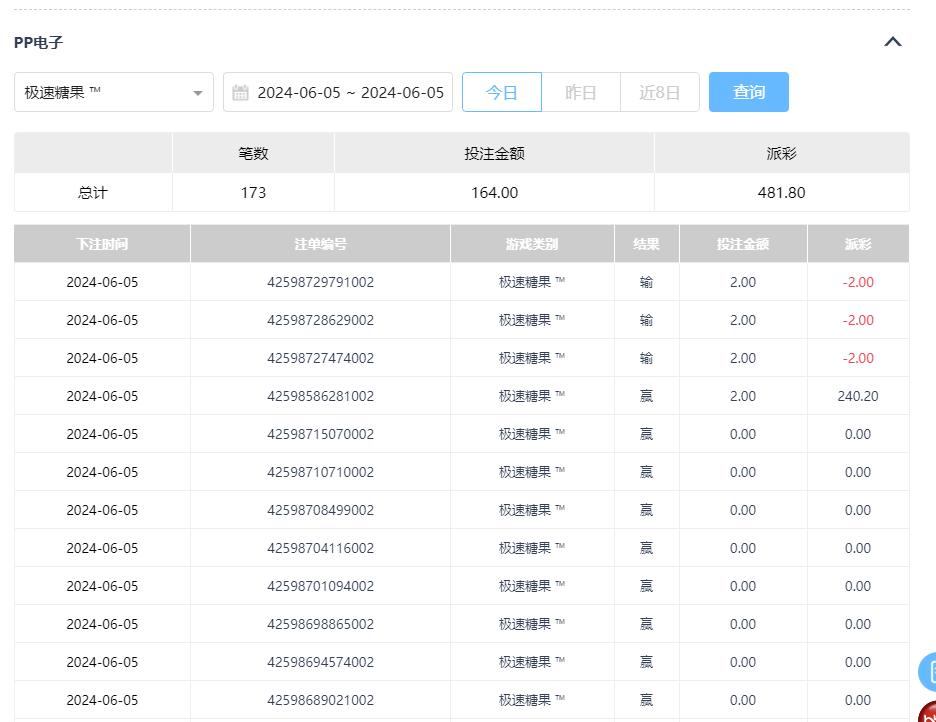Click the 注单编号 column header
936x722 pixels.
pyautogui.click(x=320, y=244)
